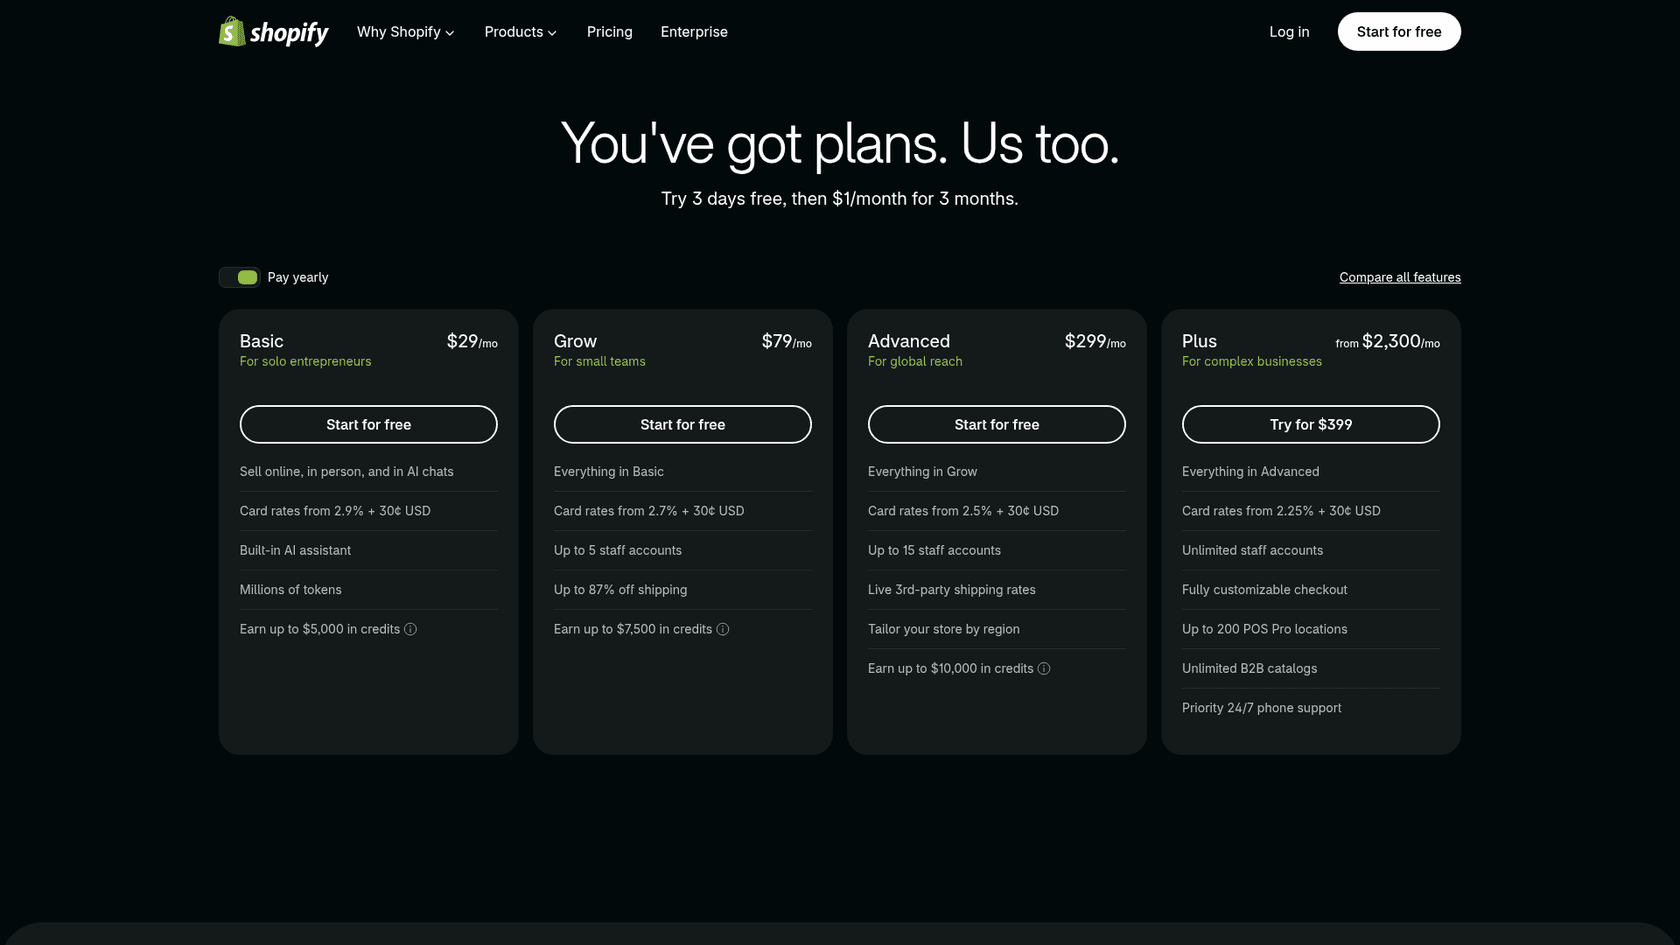Click 'Unlimited staff accounts' feature
Viewport: 1680px width, 945px height.
coord(1253,550)
